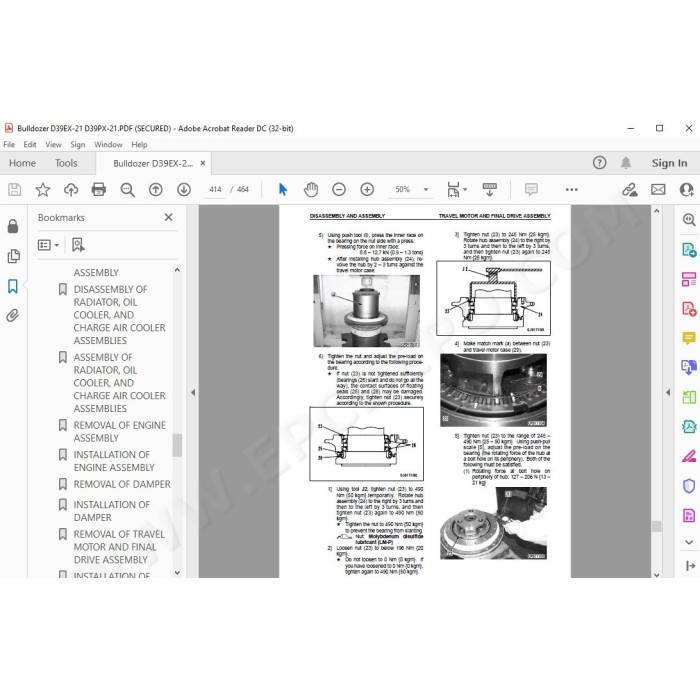Viewport: 700px width, 700px height.
Task: Click the Save file icon in toolbar
Action: point(14,190)
